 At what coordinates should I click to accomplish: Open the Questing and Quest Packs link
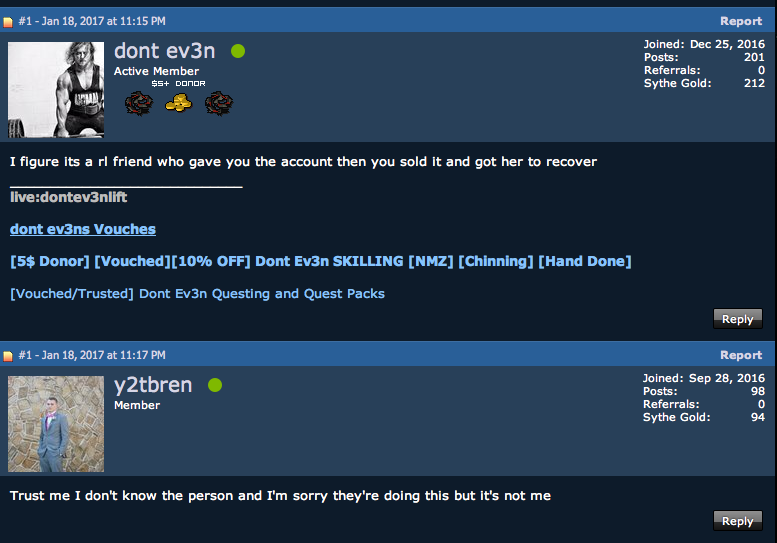click(x=197, y=294)
